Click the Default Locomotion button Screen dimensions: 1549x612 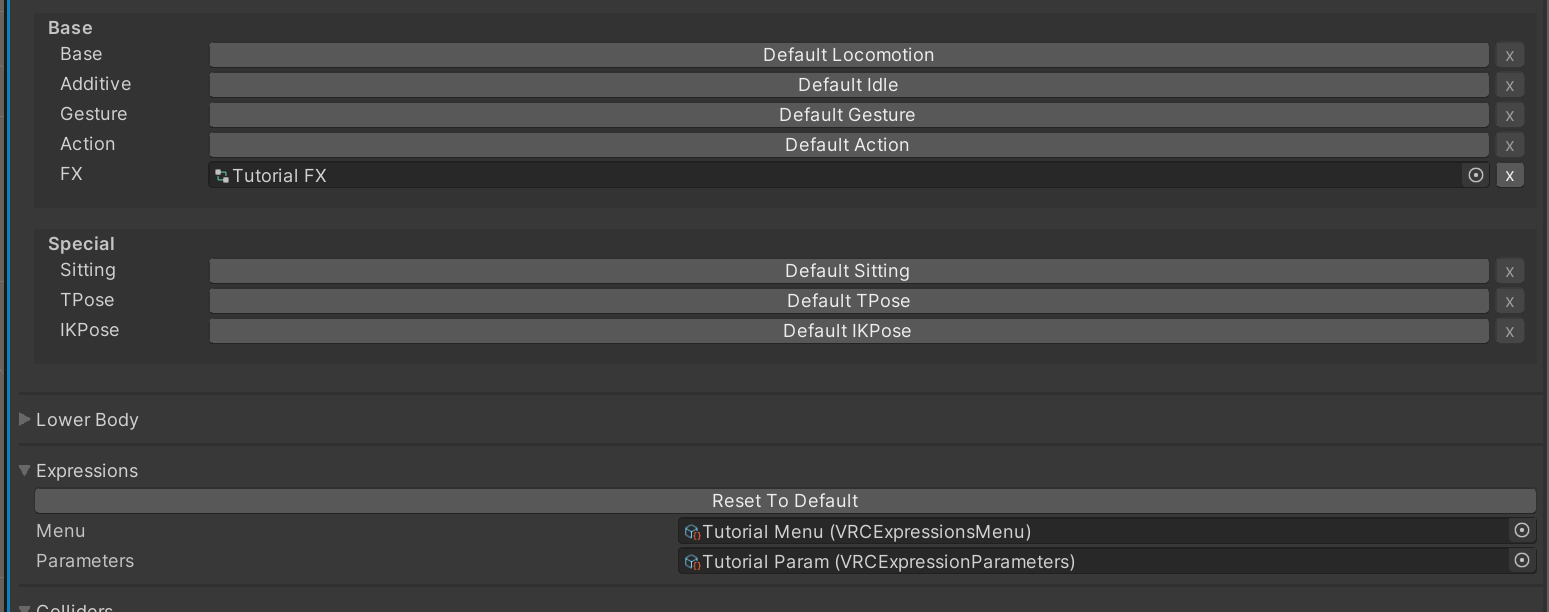point(848,55)
